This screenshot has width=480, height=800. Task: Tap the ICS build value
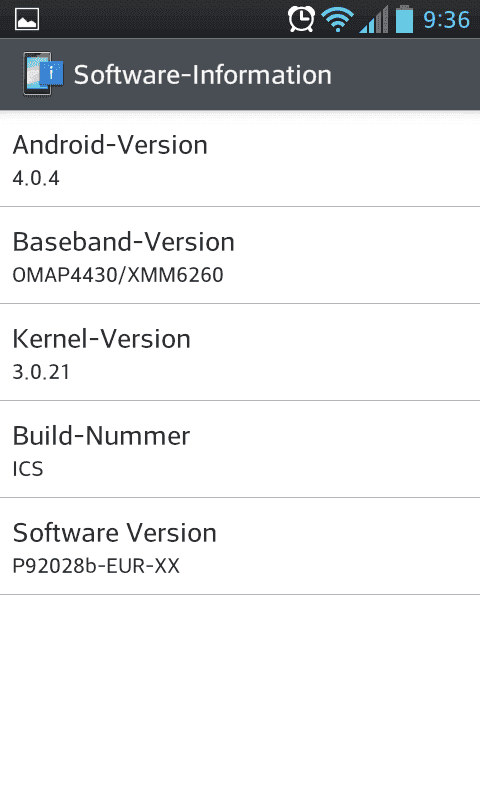coord(28,469)
